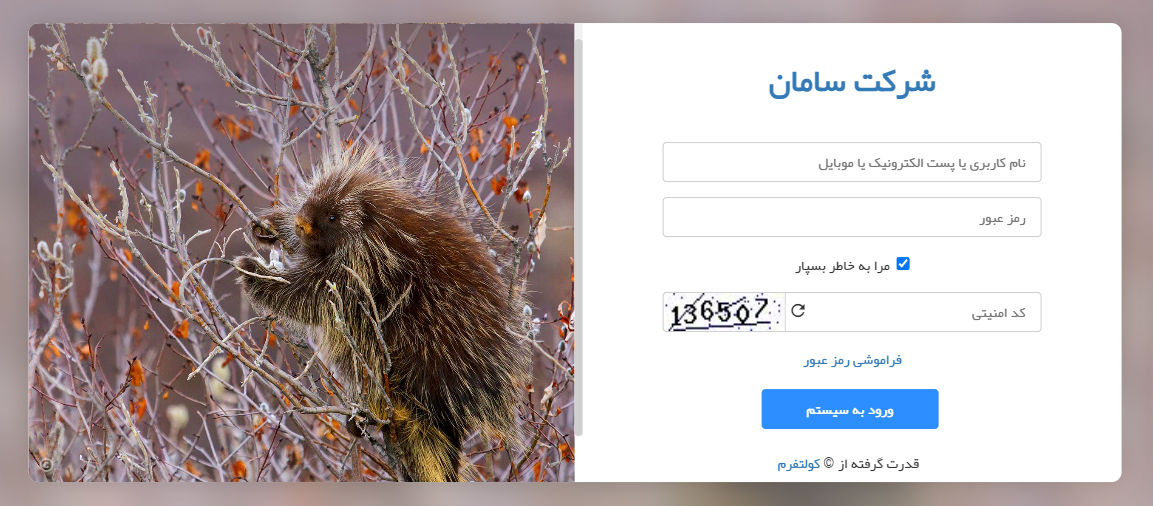Click the porcupine photo

301,252
